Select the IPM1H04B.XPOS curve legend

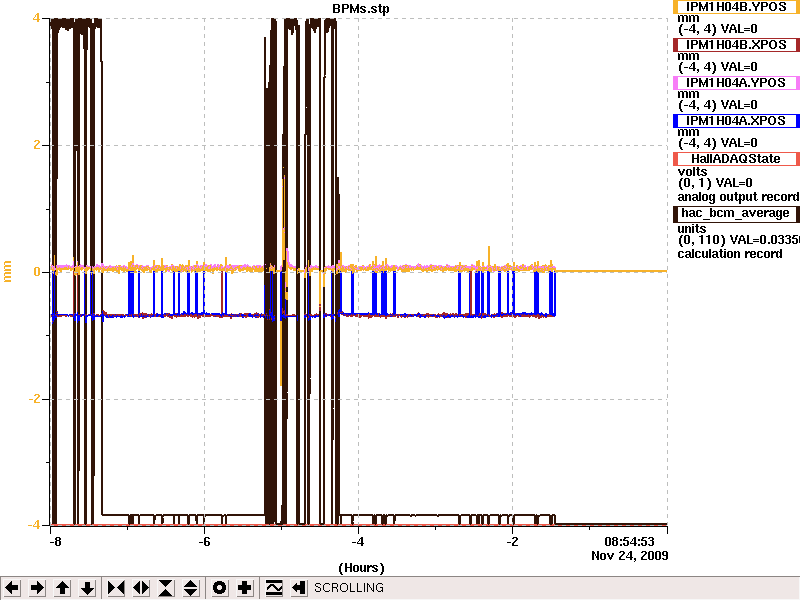pyautogui.click(x=736, y=45)
